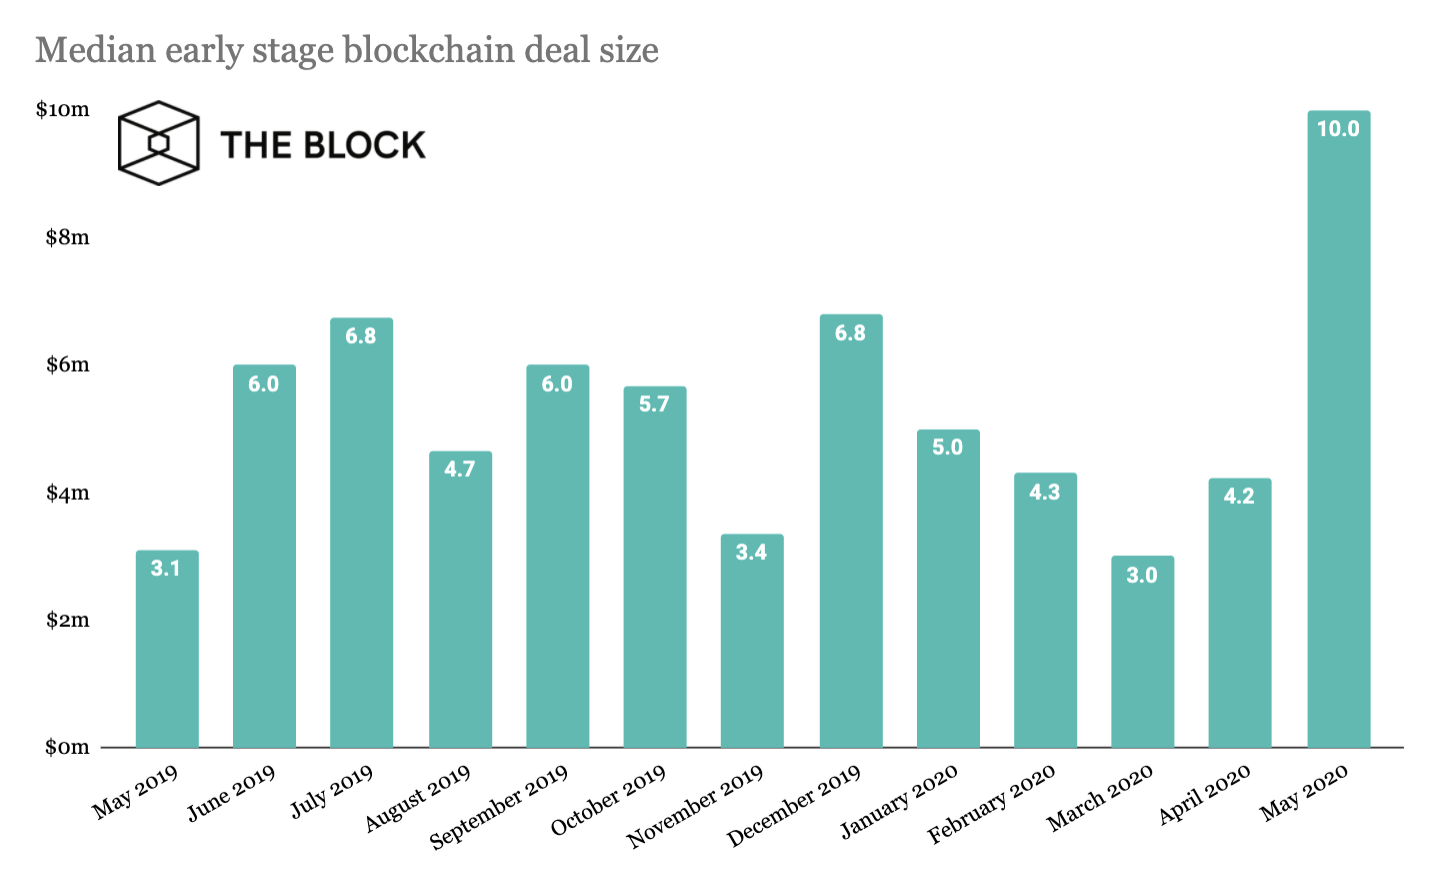Click the May 2020 x-axis label
Image resolution: width=1438 pixels, height=880 pixels.
coord(1304,792)
